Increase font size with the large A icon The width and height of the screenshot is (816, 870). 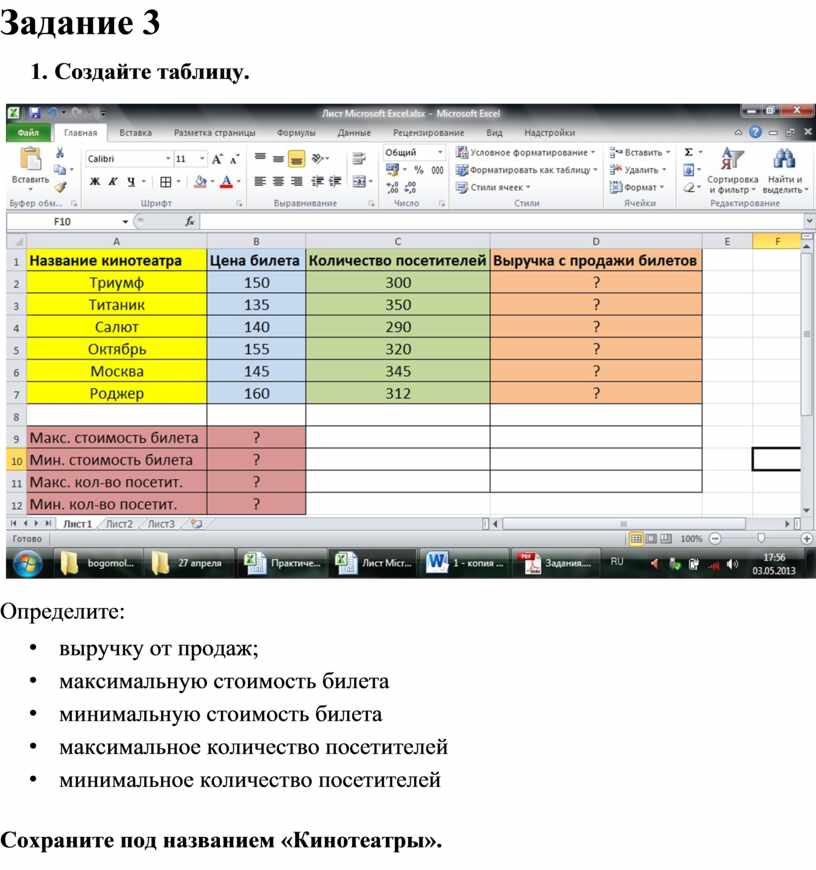tap(217, 159)
